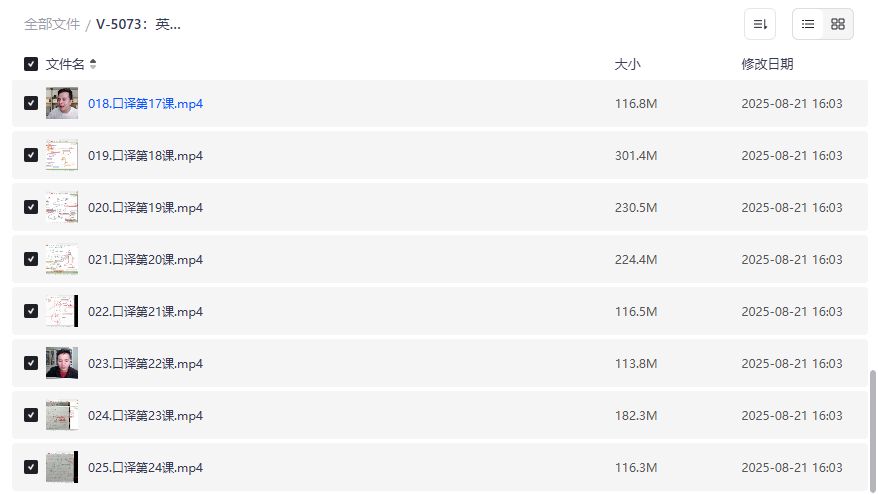
Task: Click the 024.口译第23课.mp4 file name
Action: tap(145, 415)
